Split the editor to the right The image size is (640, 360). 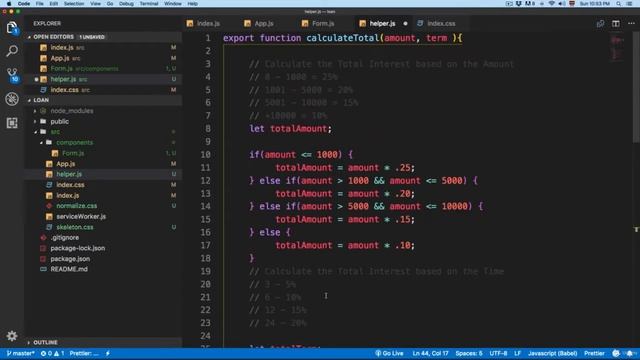click(x=616, y=24)
